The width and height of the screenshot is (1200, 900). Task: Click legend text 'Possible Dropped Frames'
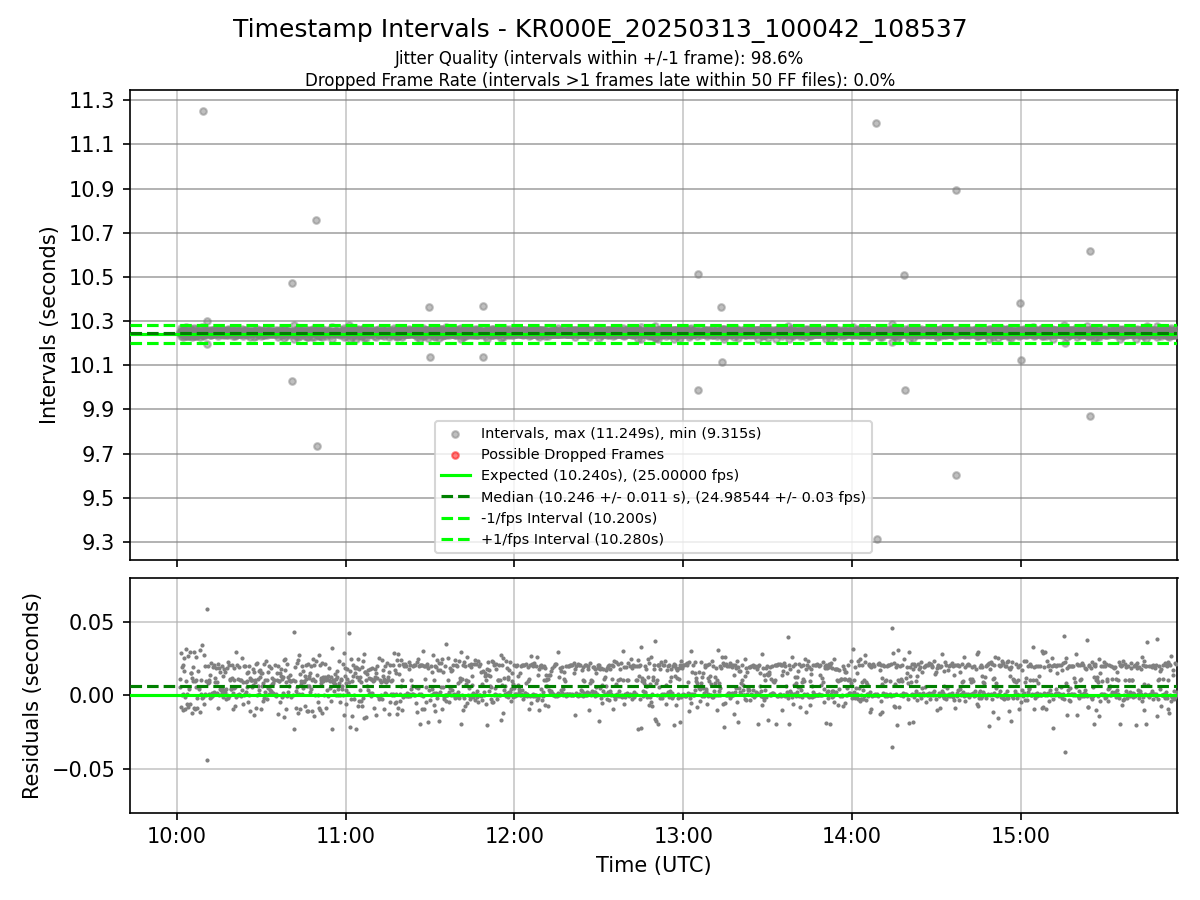[572, 454]
